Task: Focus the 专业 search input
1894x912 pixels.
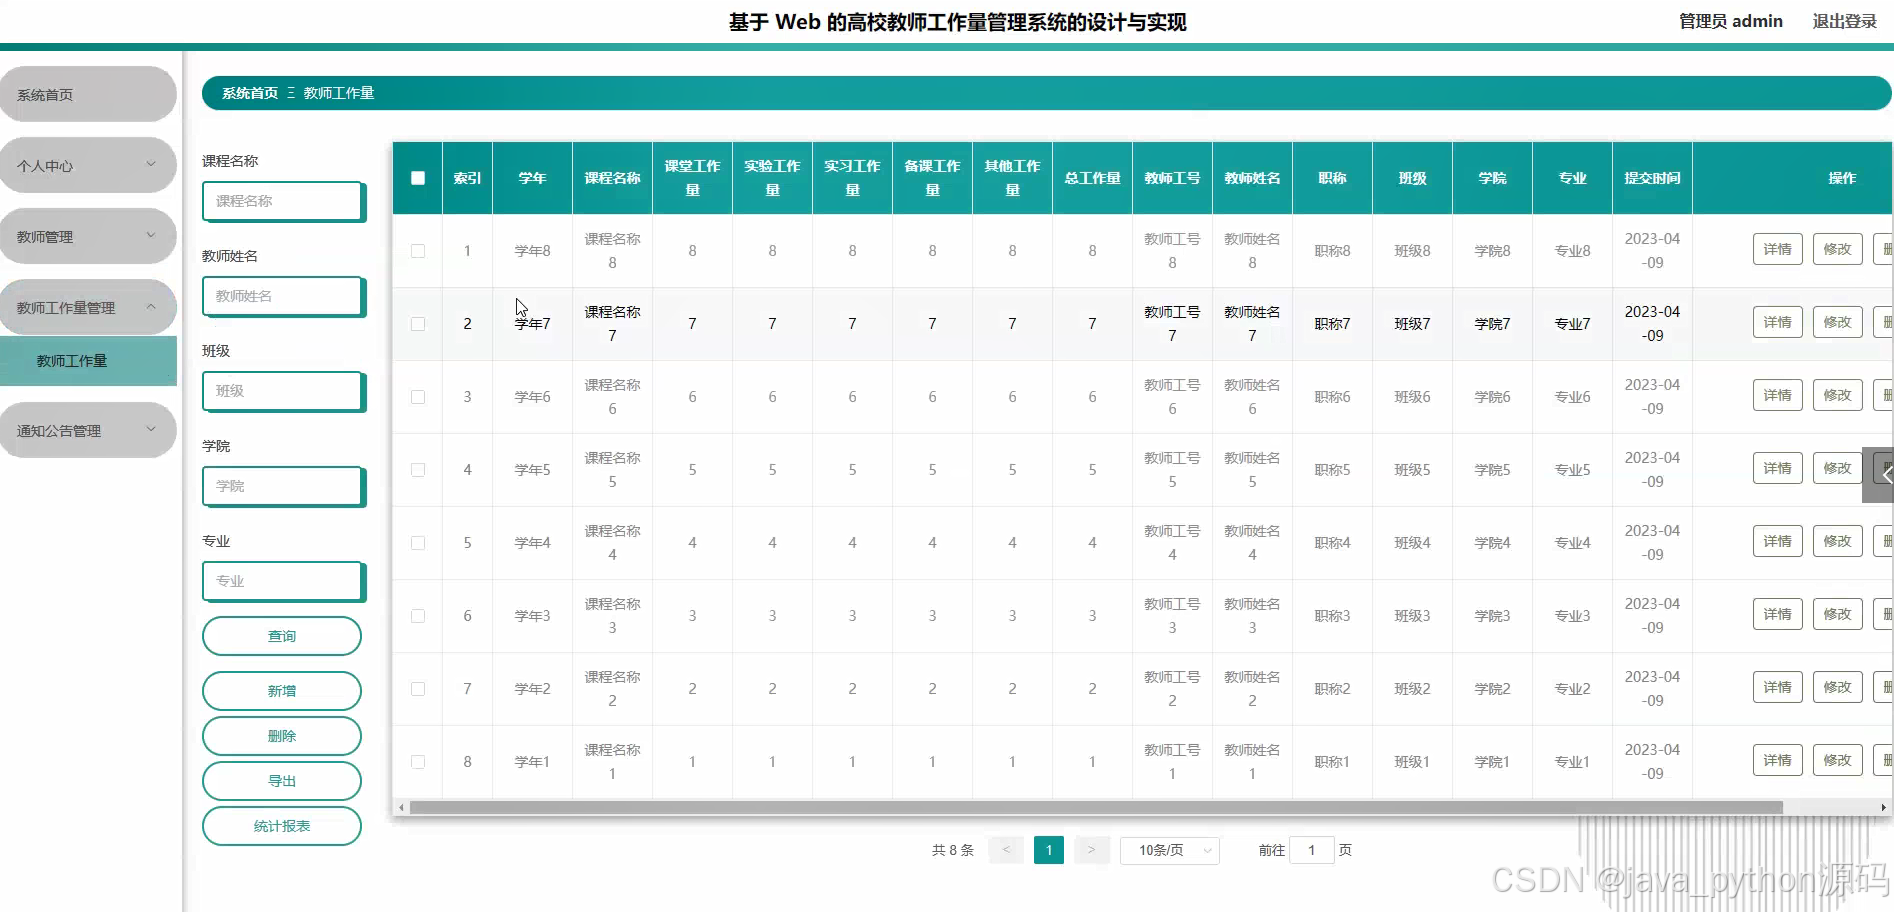Action: point(284,581)
